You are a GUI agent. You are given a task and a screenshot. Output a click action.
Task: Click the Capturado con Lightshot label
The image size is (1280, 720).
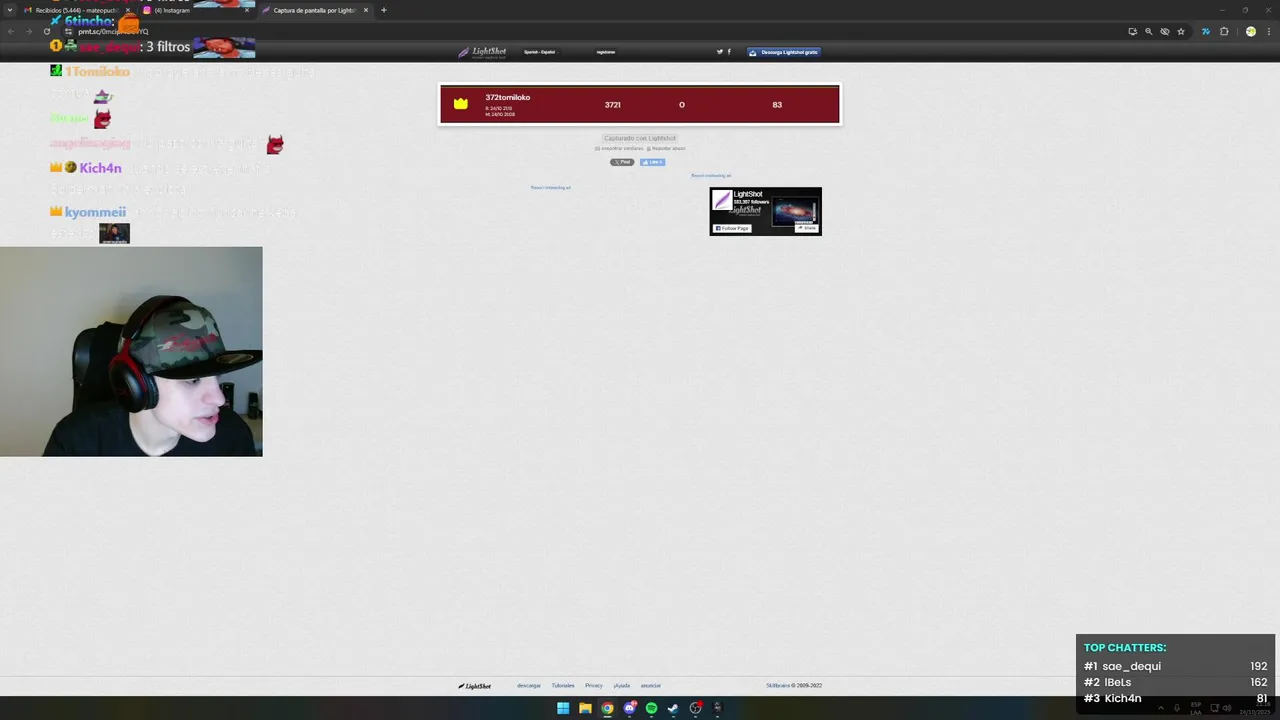640,138
